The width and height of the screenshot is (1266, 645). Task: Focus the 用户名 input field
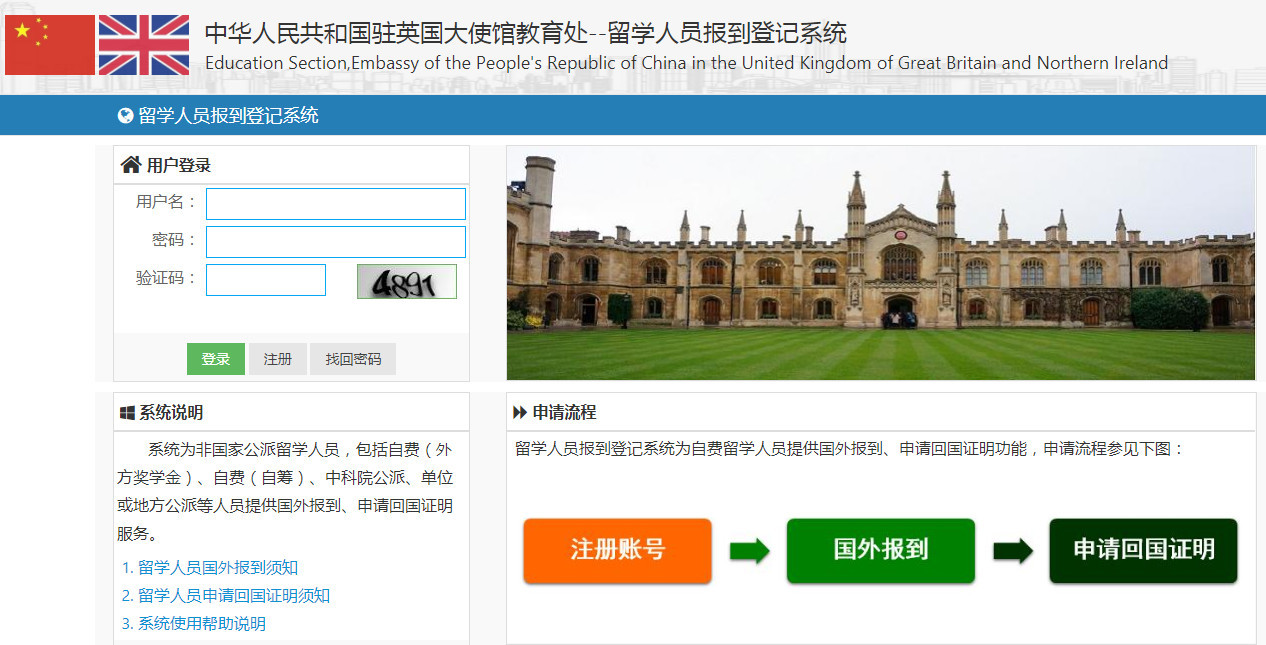pos(336,204)
